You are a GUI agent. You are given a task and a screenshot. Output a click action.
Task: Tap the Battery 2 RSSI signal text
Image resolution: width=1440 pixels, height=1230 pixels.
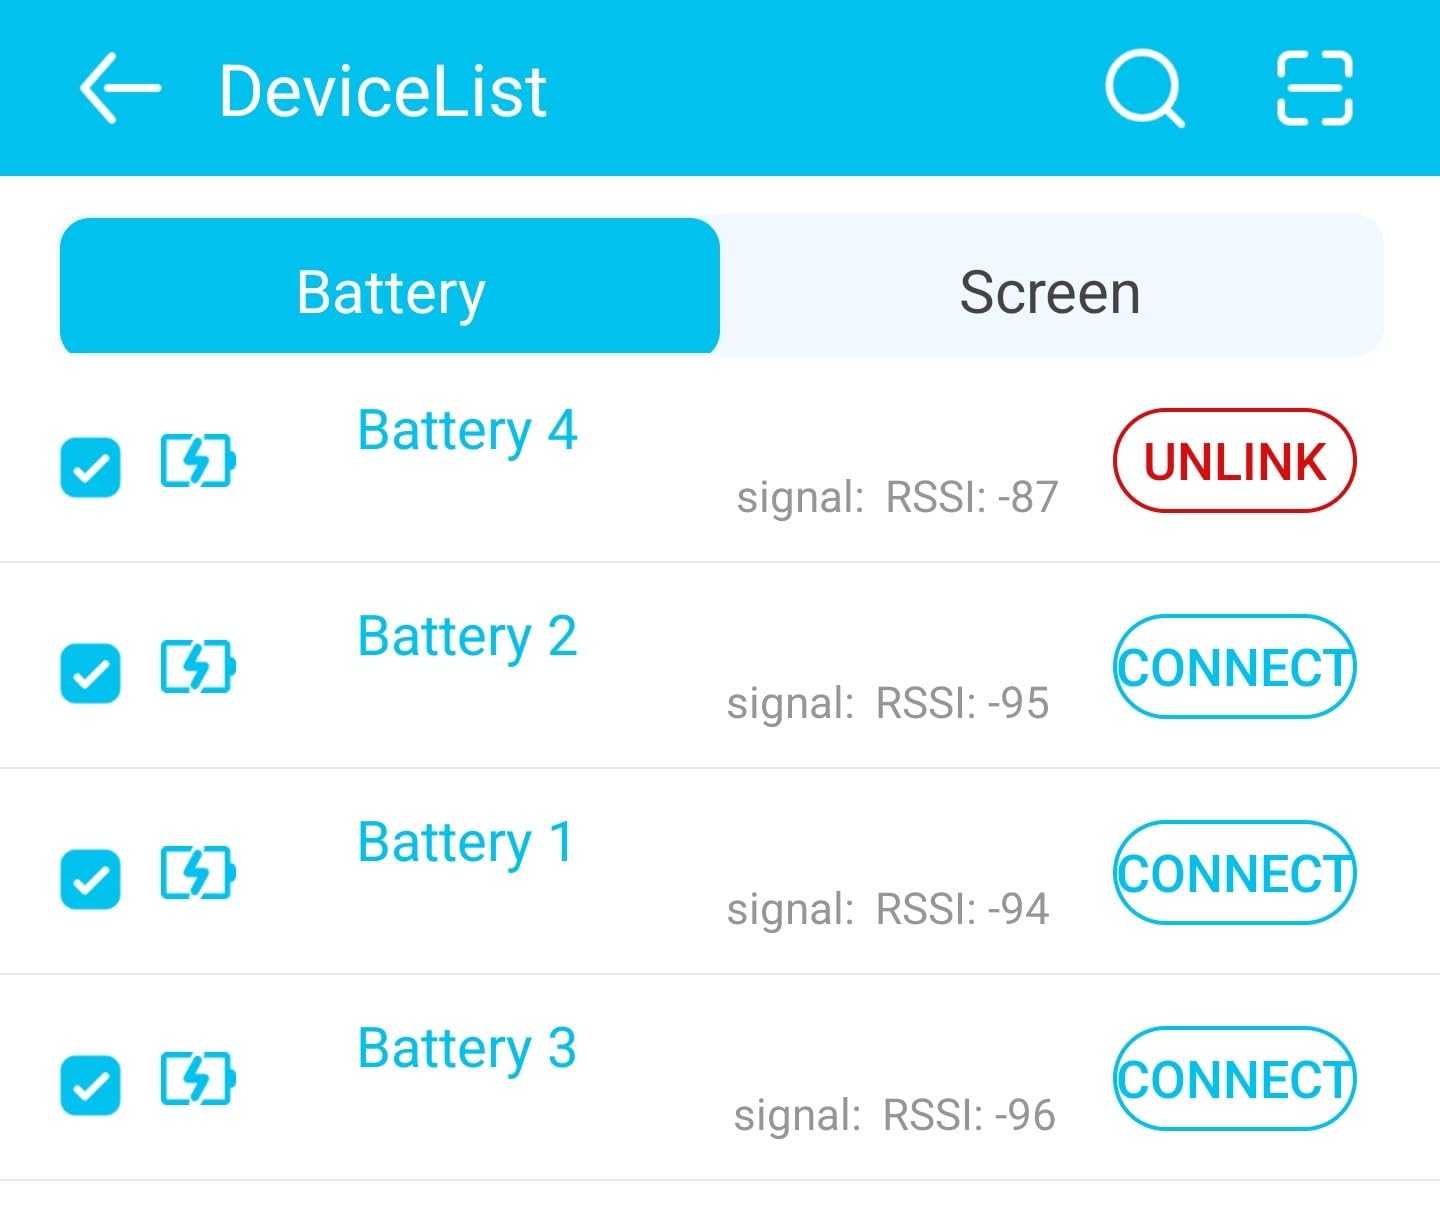click(888, 703)
